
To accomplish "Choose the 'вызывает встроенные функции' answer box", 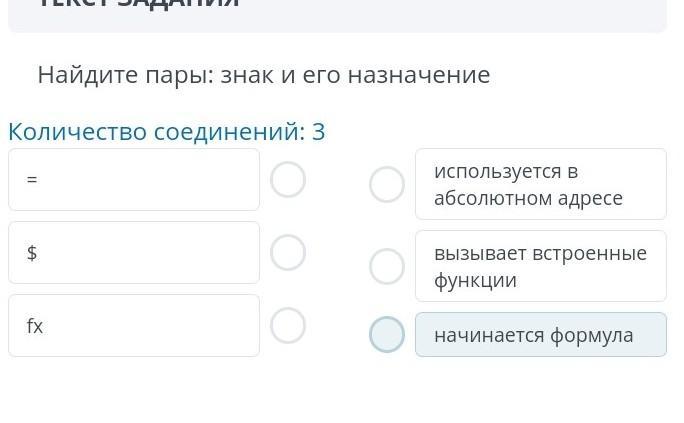I will coord(540,266).
